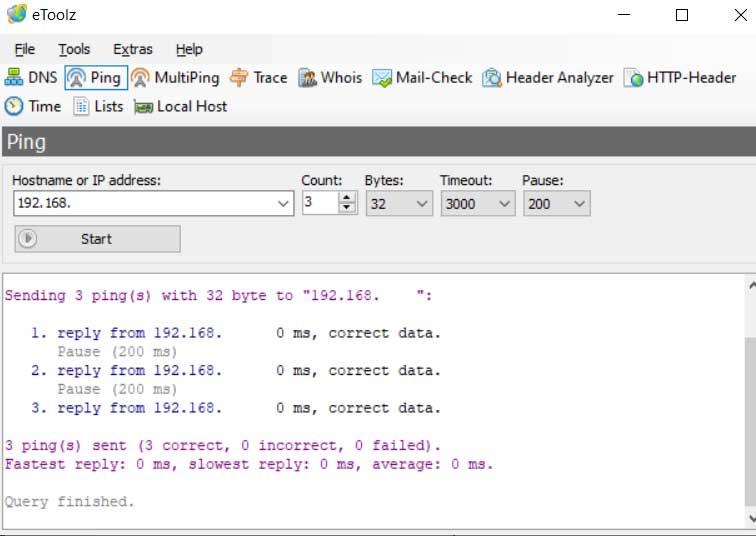
Task: Click the eToolz globe app icon
Action: click(16, 14)
